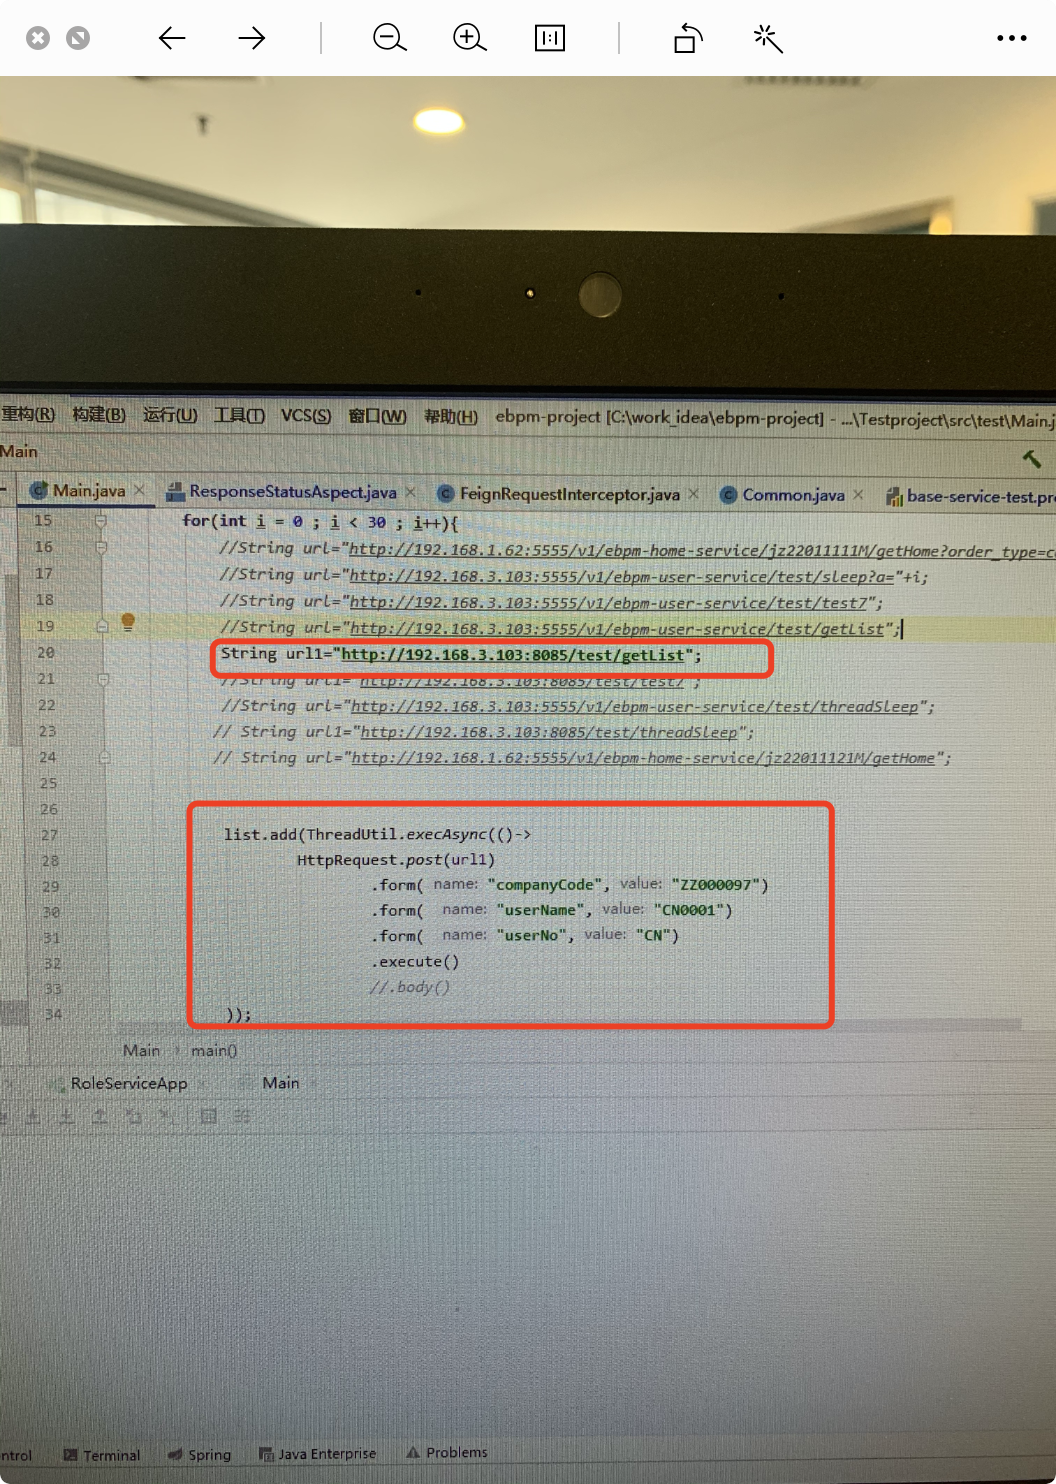Zoom out with the magnifier minus icon
The image size is (1056, 1484).
390,38
